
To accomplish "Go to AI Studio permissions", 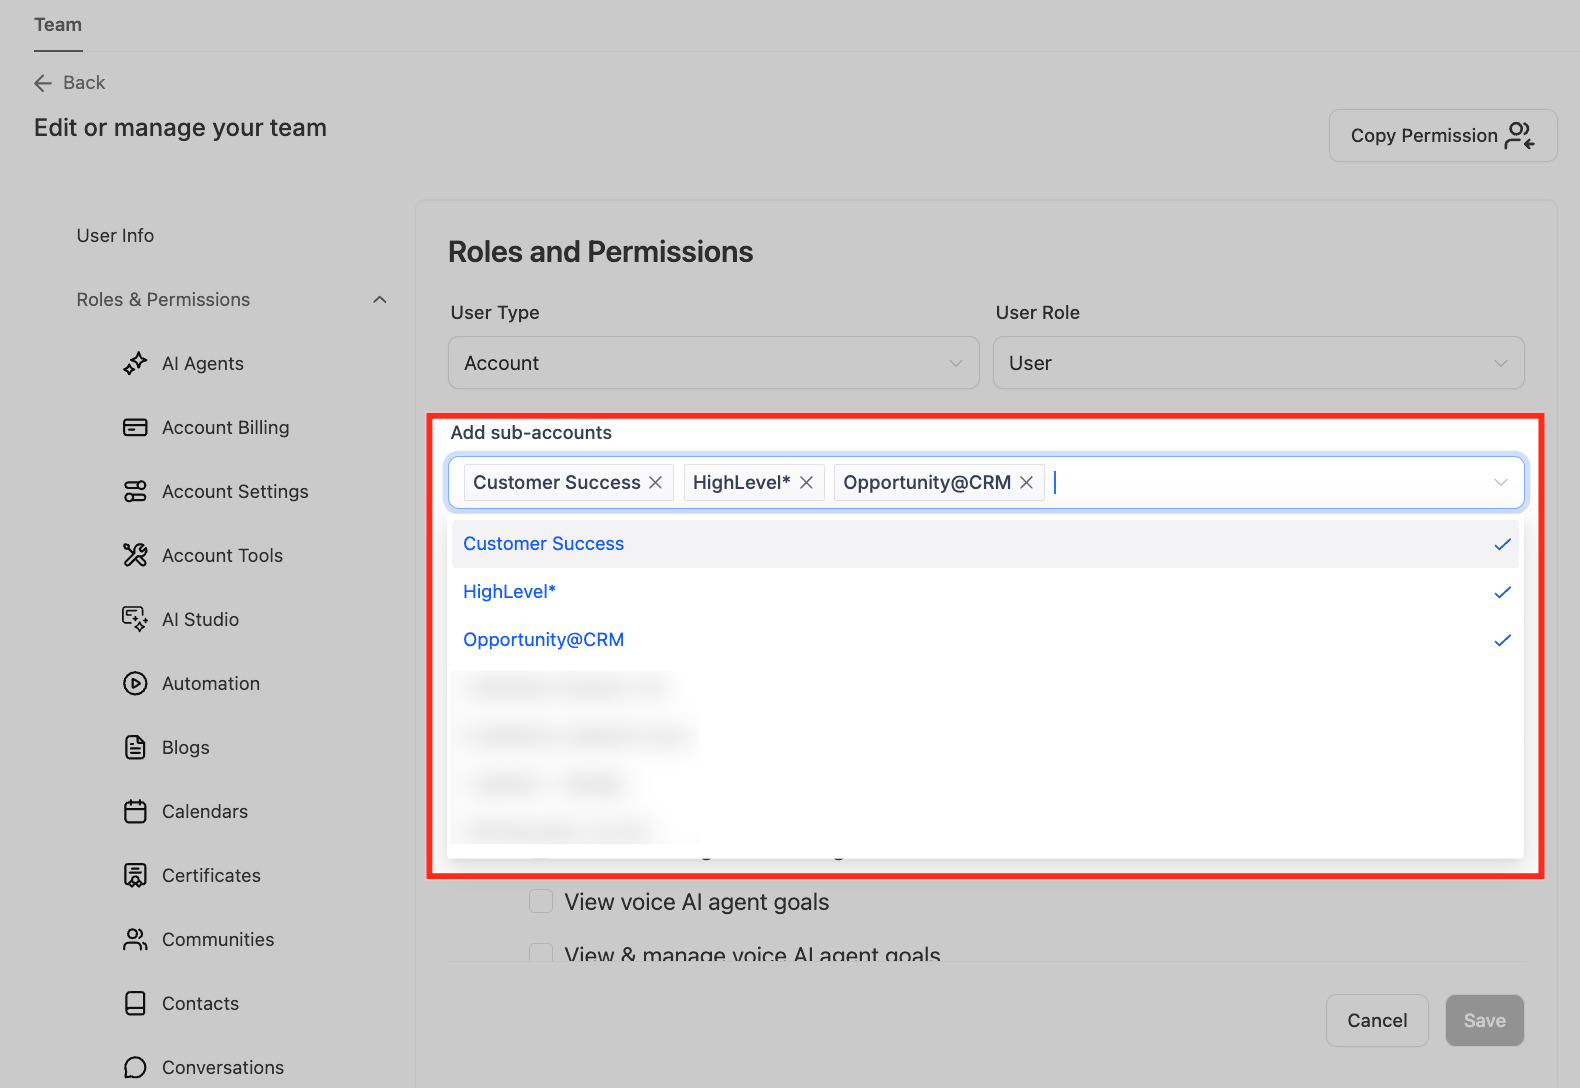I will tap(200, 620).
